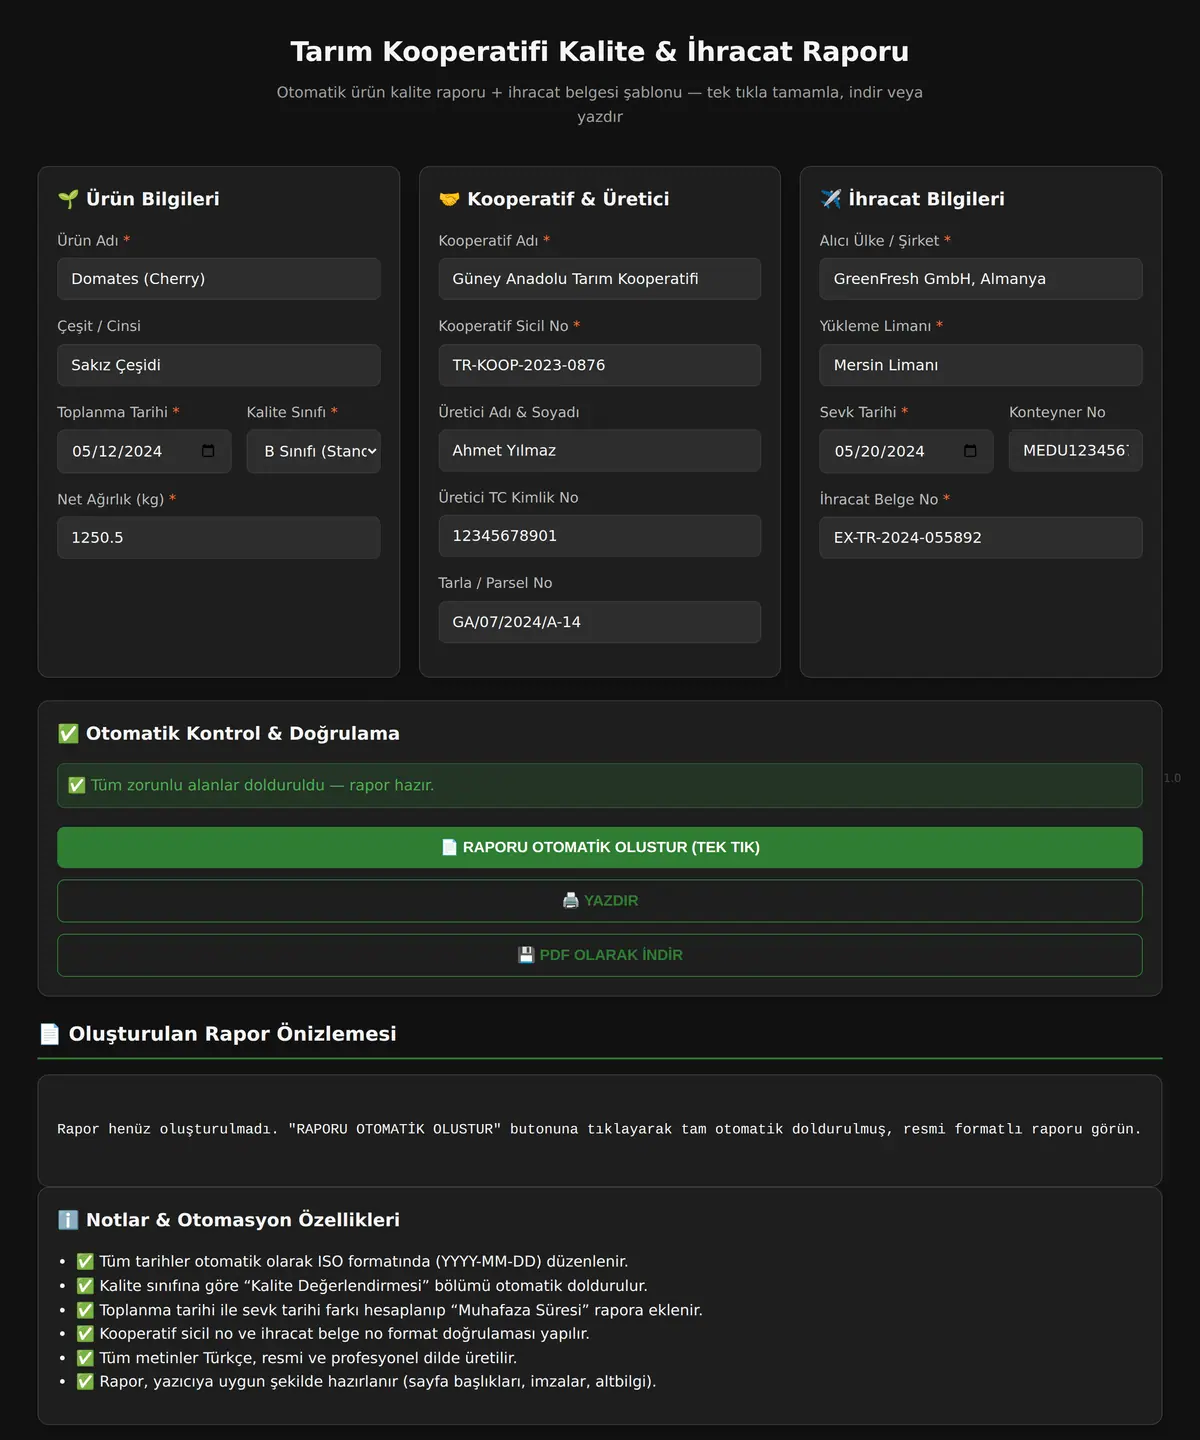1200x1440 pixels.
Task: Generate report with RAPORU OTOMATİK OLUSTUR button
Action: (600, 847)
